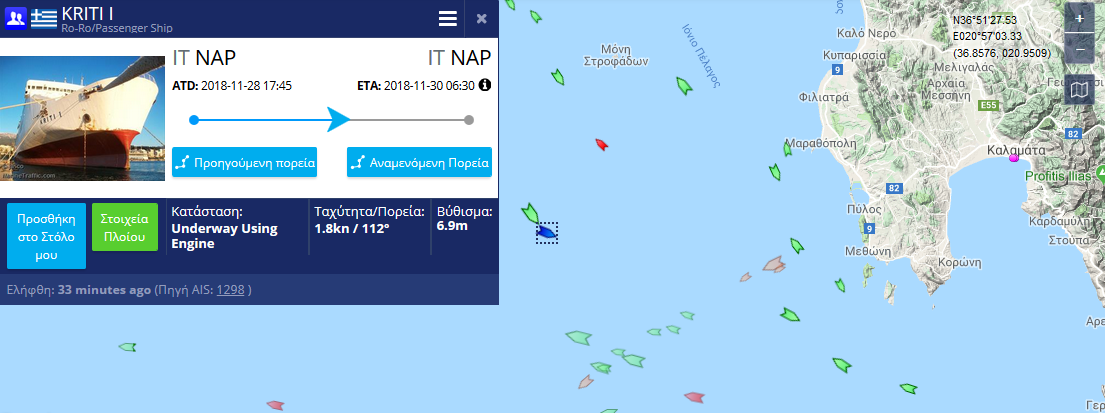Show previous route (Προηγούμενη πορεία)
Viewport: 1105px width, 413px height.
(244, 162)
